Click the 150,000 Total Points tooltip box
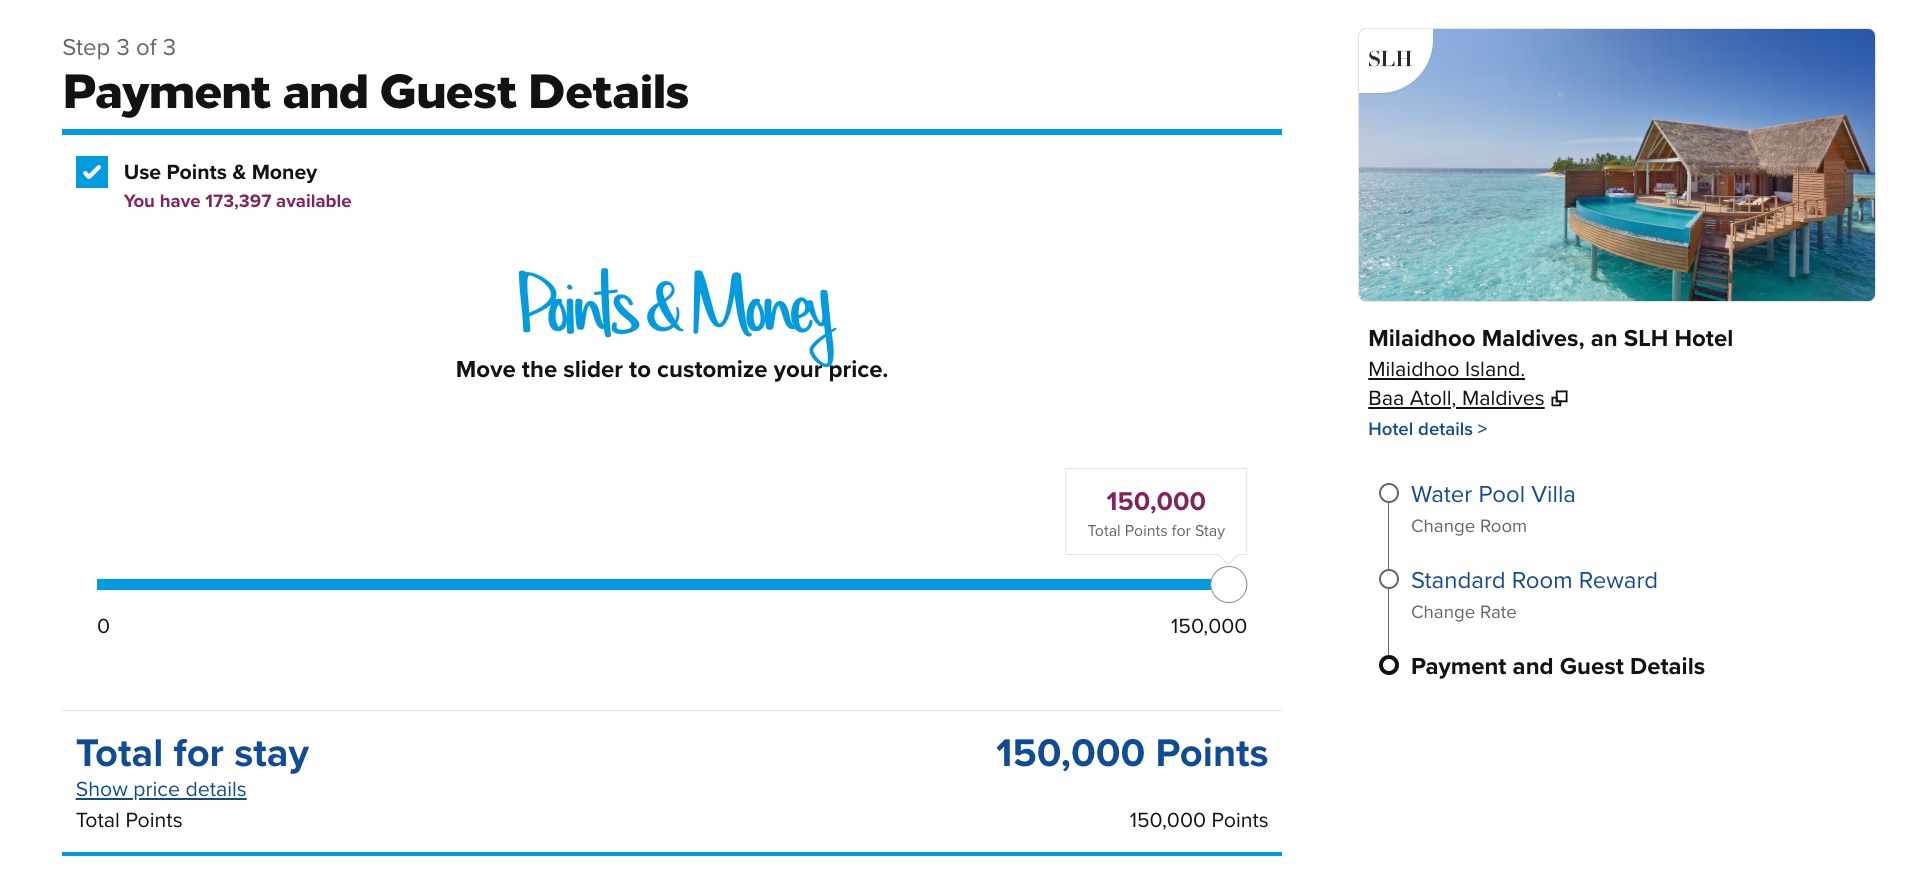This screenshot has width=1930, height=870. point(1154,511)
